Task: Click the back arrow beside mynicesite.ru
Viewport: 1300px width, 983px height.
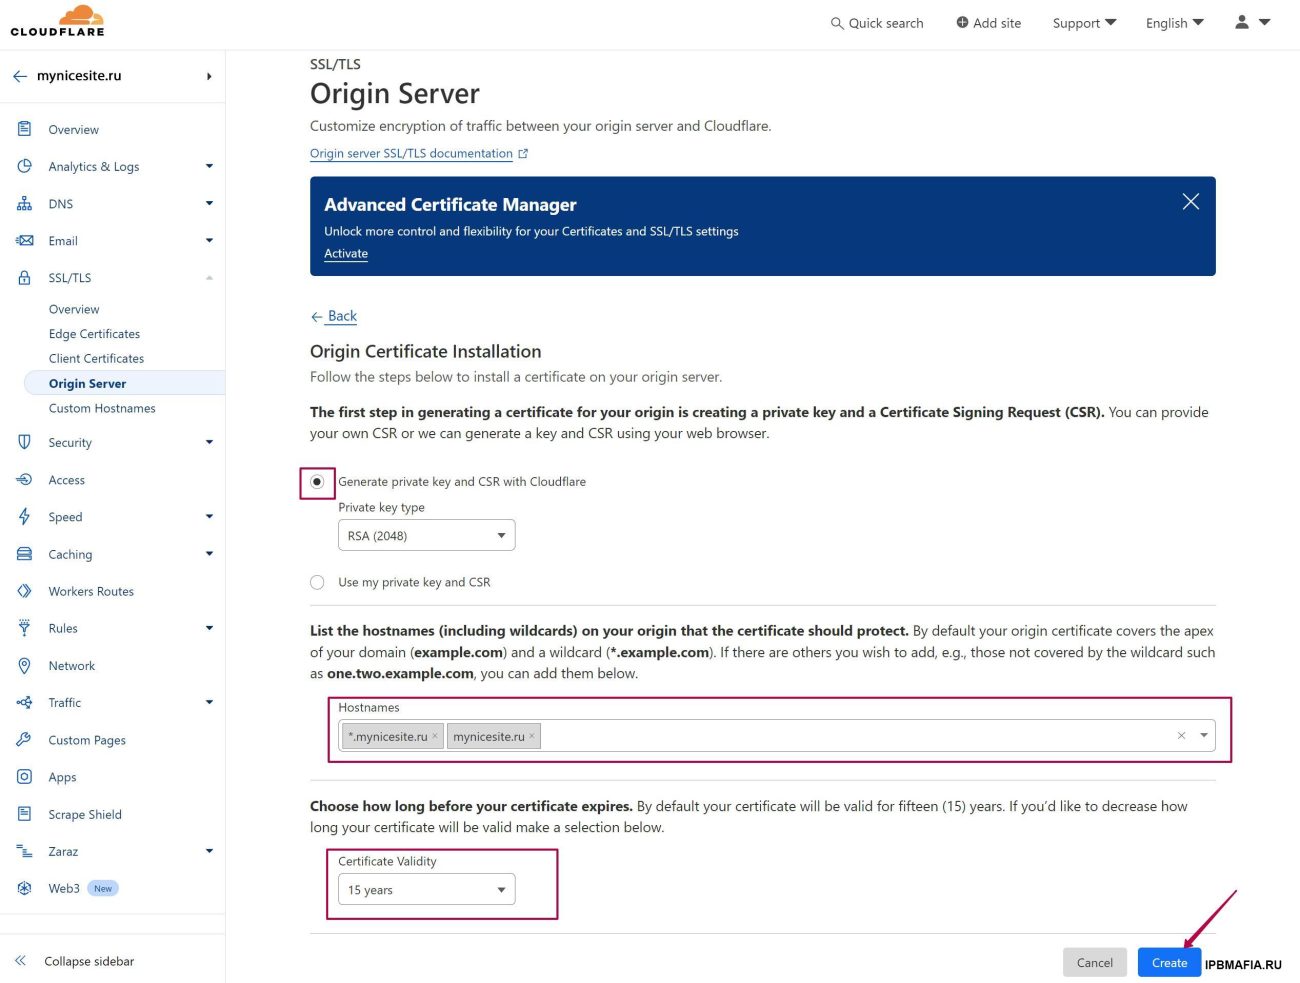Action: (20, 76)
